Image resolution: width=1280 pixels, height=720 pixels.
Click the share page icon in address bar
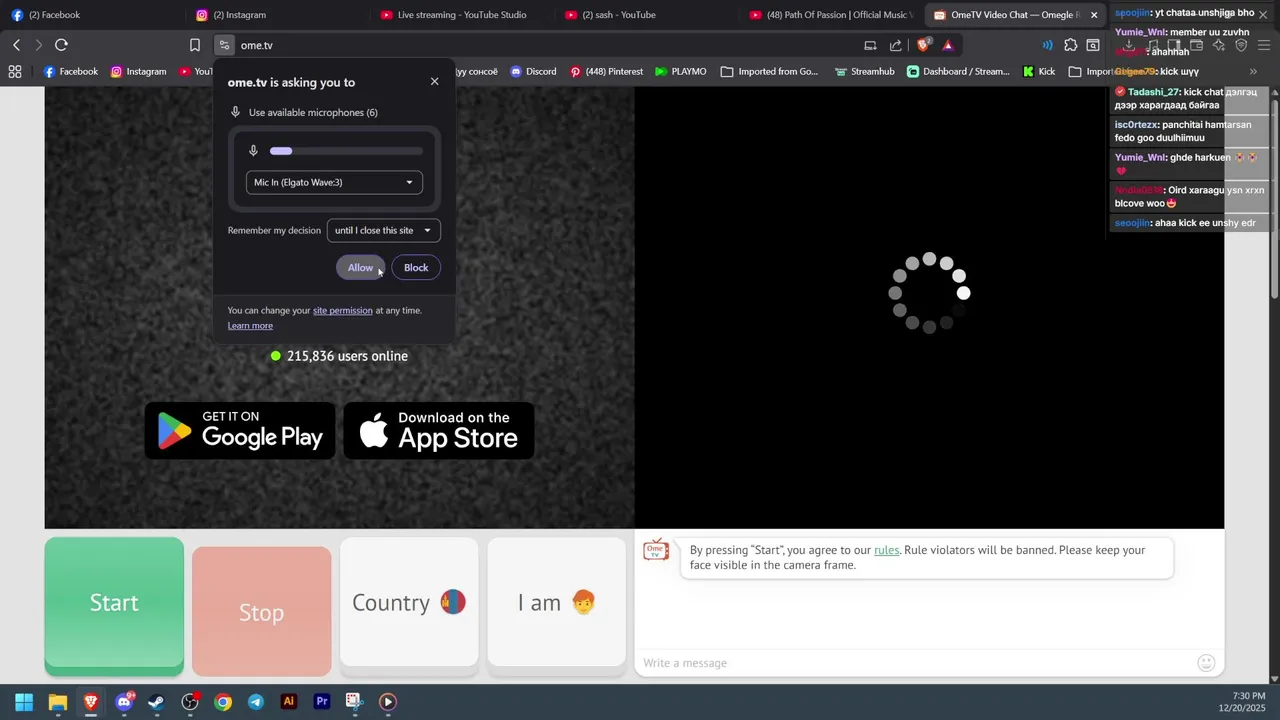click(895, 45)
